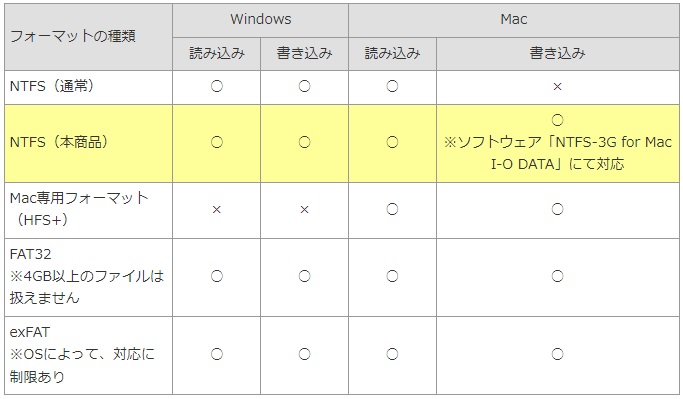Select the NTFS（本商品） row label
683x399 pixels.
coord(59,142)
